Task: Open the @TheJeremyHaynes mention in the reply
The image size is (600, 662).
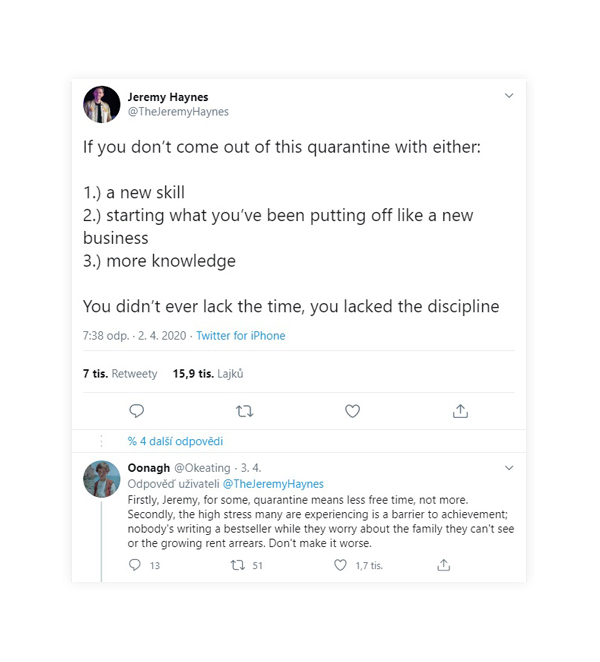Action: (273, 484)
